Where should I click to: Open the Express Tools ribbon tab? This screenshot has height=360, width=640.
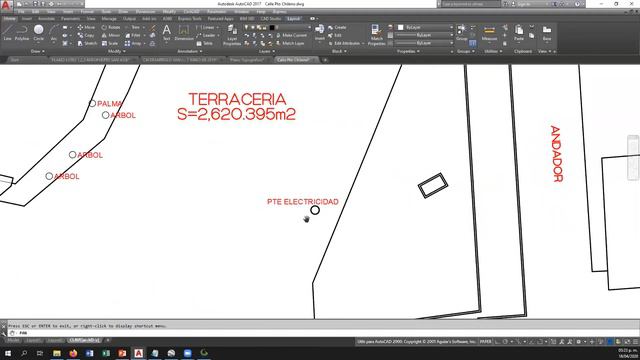click(x=189, y=19)
